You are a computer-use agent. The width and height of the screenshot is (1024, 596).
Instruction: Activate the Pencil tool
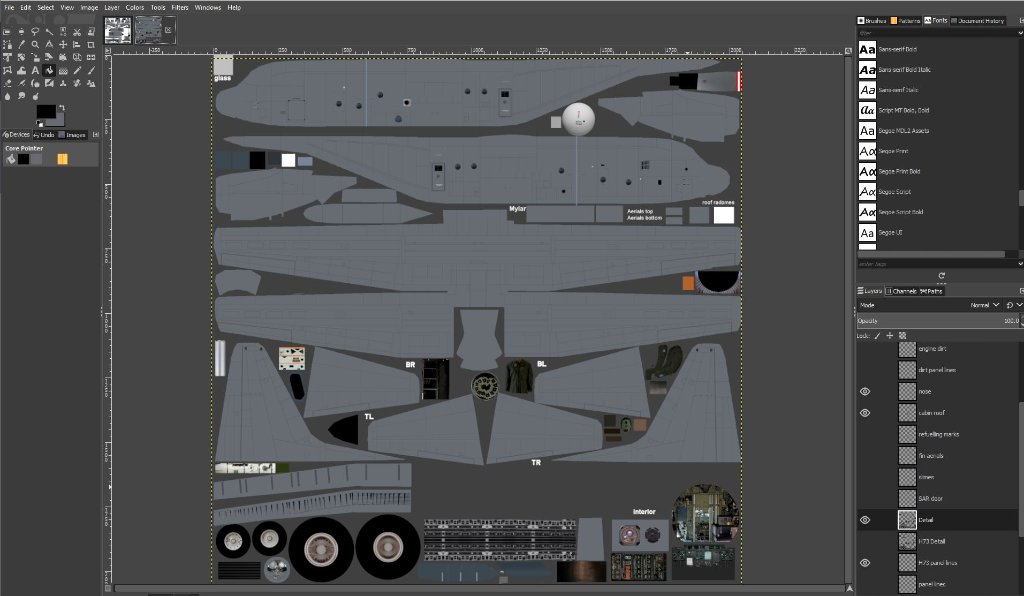(x=77, y=70)
